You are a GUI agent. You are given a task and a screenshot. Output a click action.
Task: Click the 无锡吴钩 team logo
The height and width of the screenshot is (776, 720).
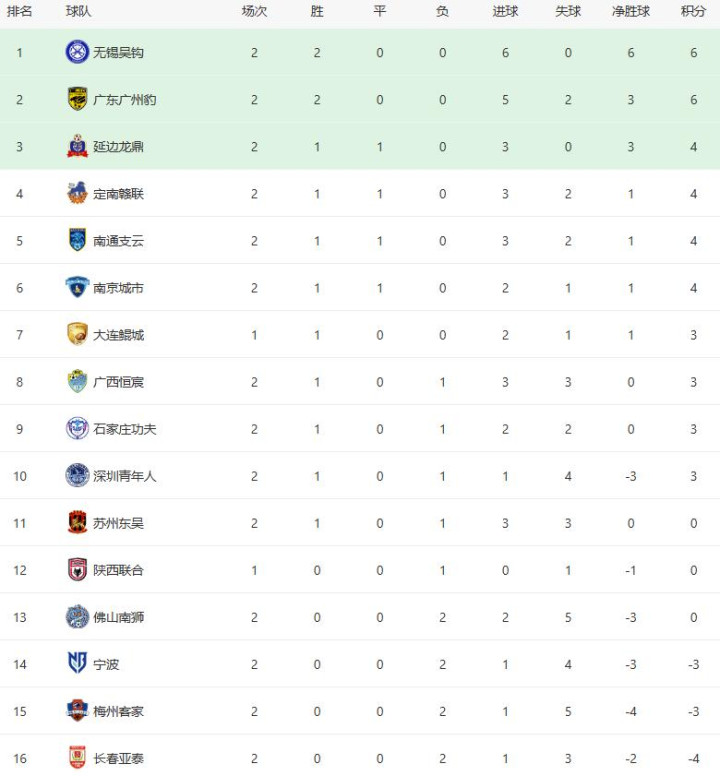tap(77, 52)
